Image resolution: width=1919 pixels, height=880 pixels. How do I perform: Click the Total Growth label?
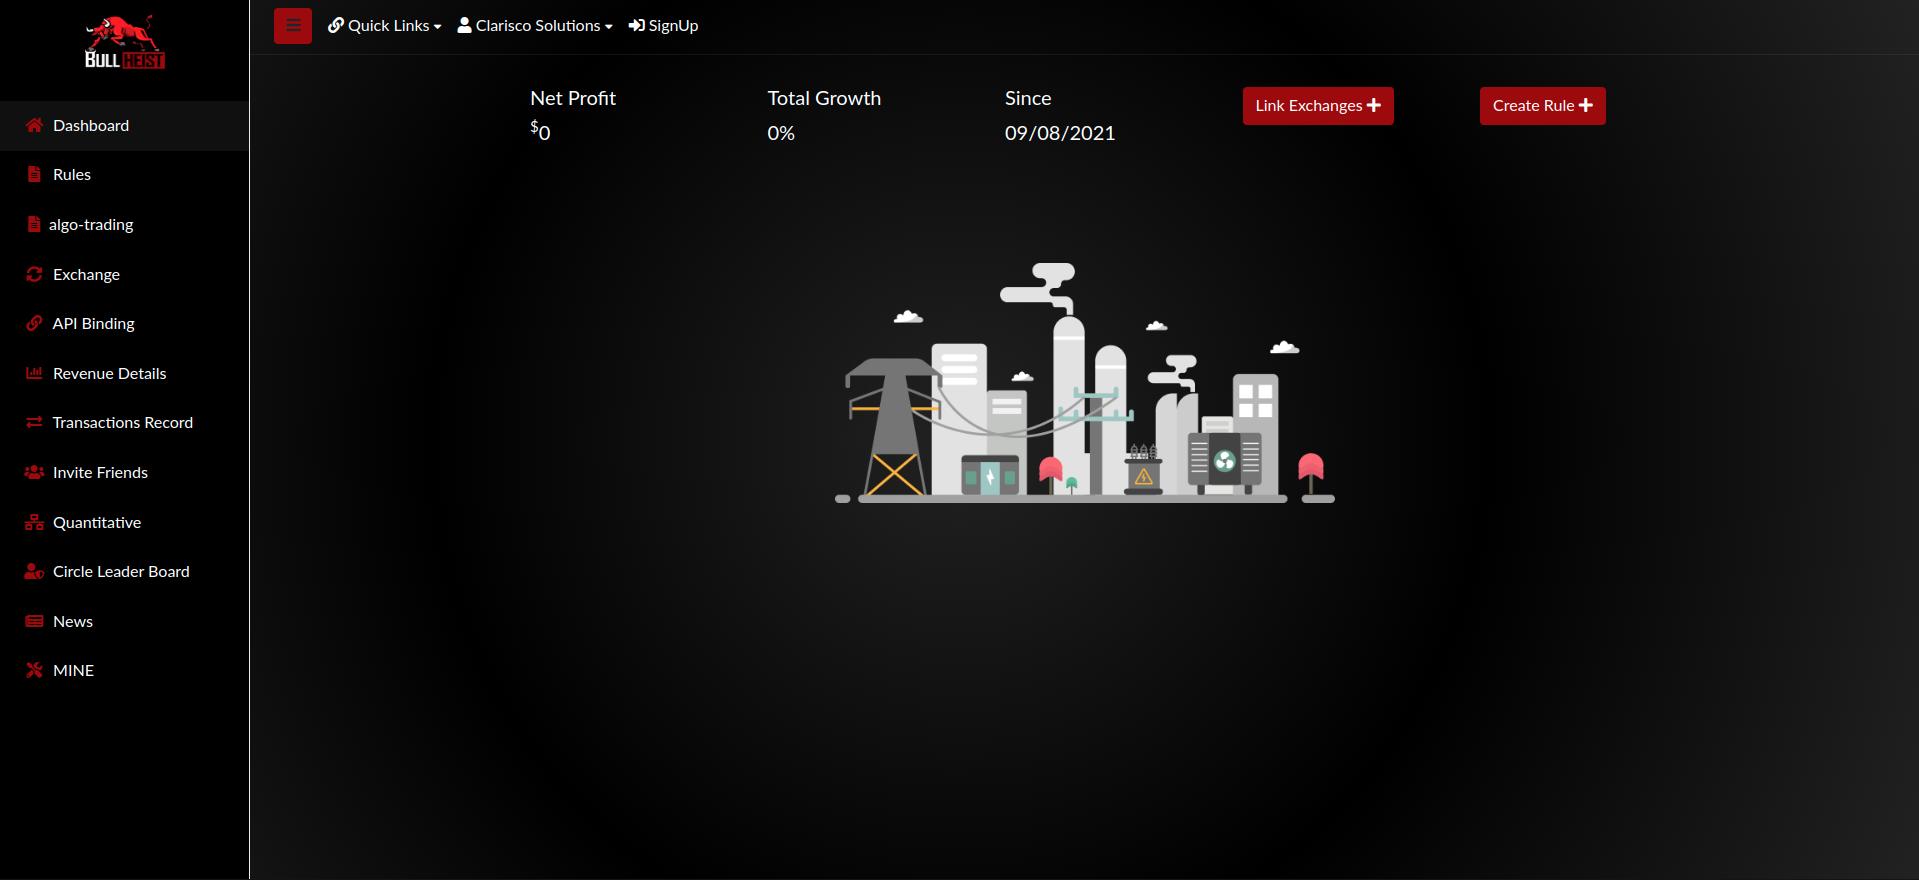tap(824, 98)
